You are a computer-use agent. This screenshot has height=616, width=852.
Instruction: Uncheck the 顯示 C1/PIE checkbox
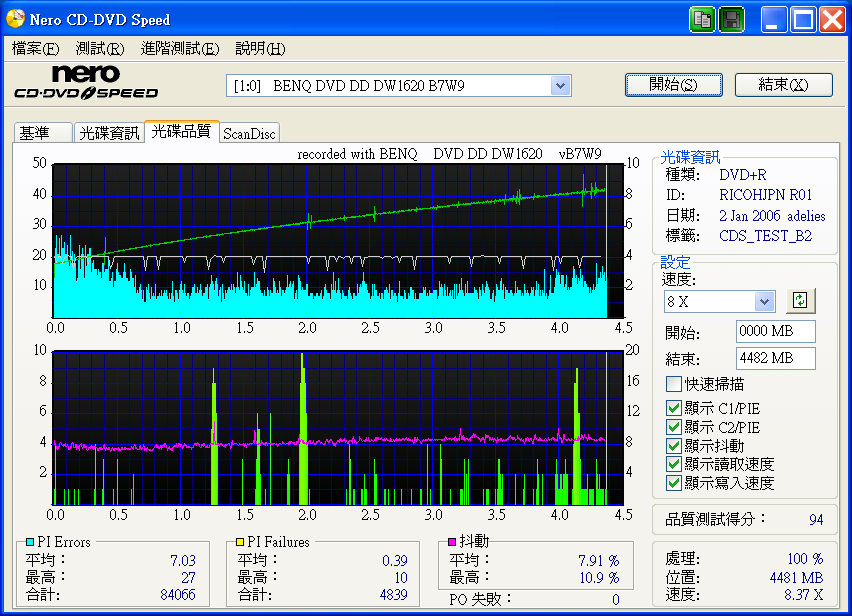(674, 408)
